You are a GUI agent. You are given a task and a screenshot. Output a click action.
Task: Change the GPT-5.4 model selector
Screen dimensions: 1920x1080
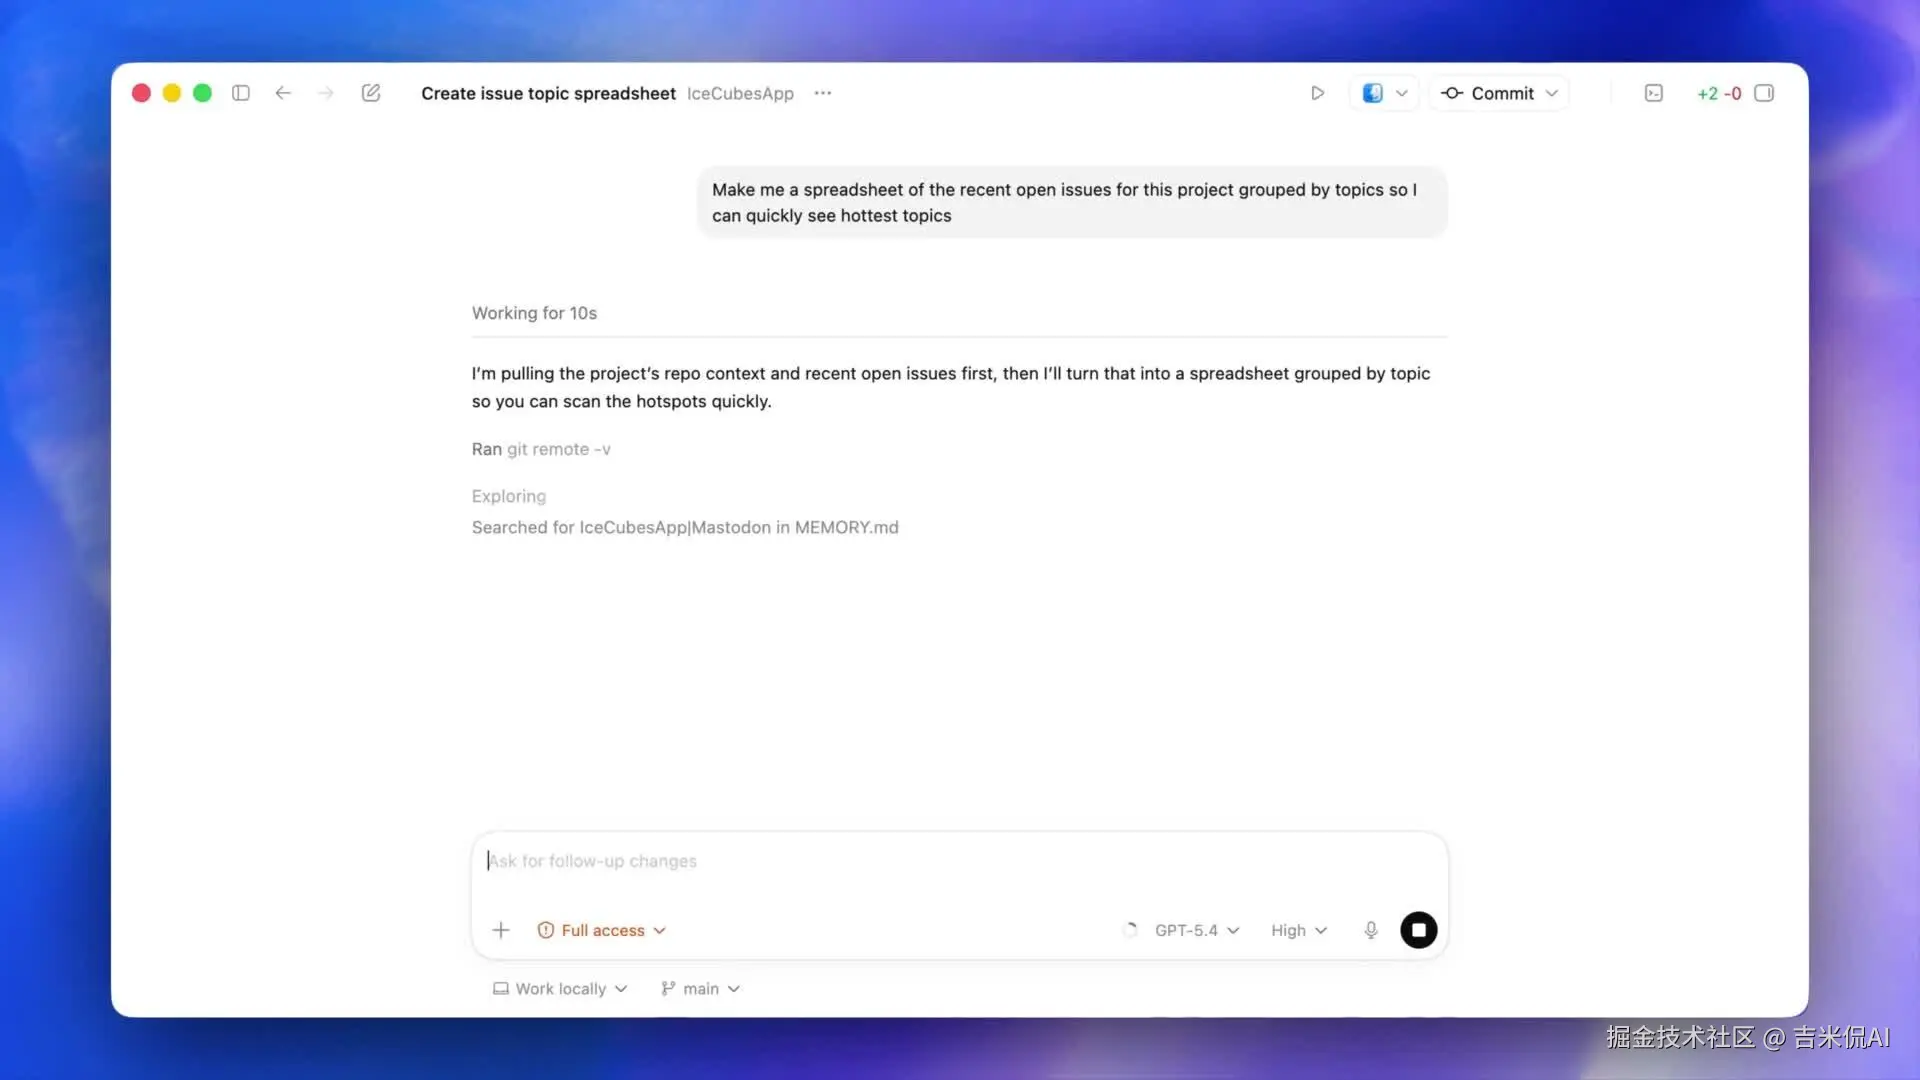point(1196,930)
